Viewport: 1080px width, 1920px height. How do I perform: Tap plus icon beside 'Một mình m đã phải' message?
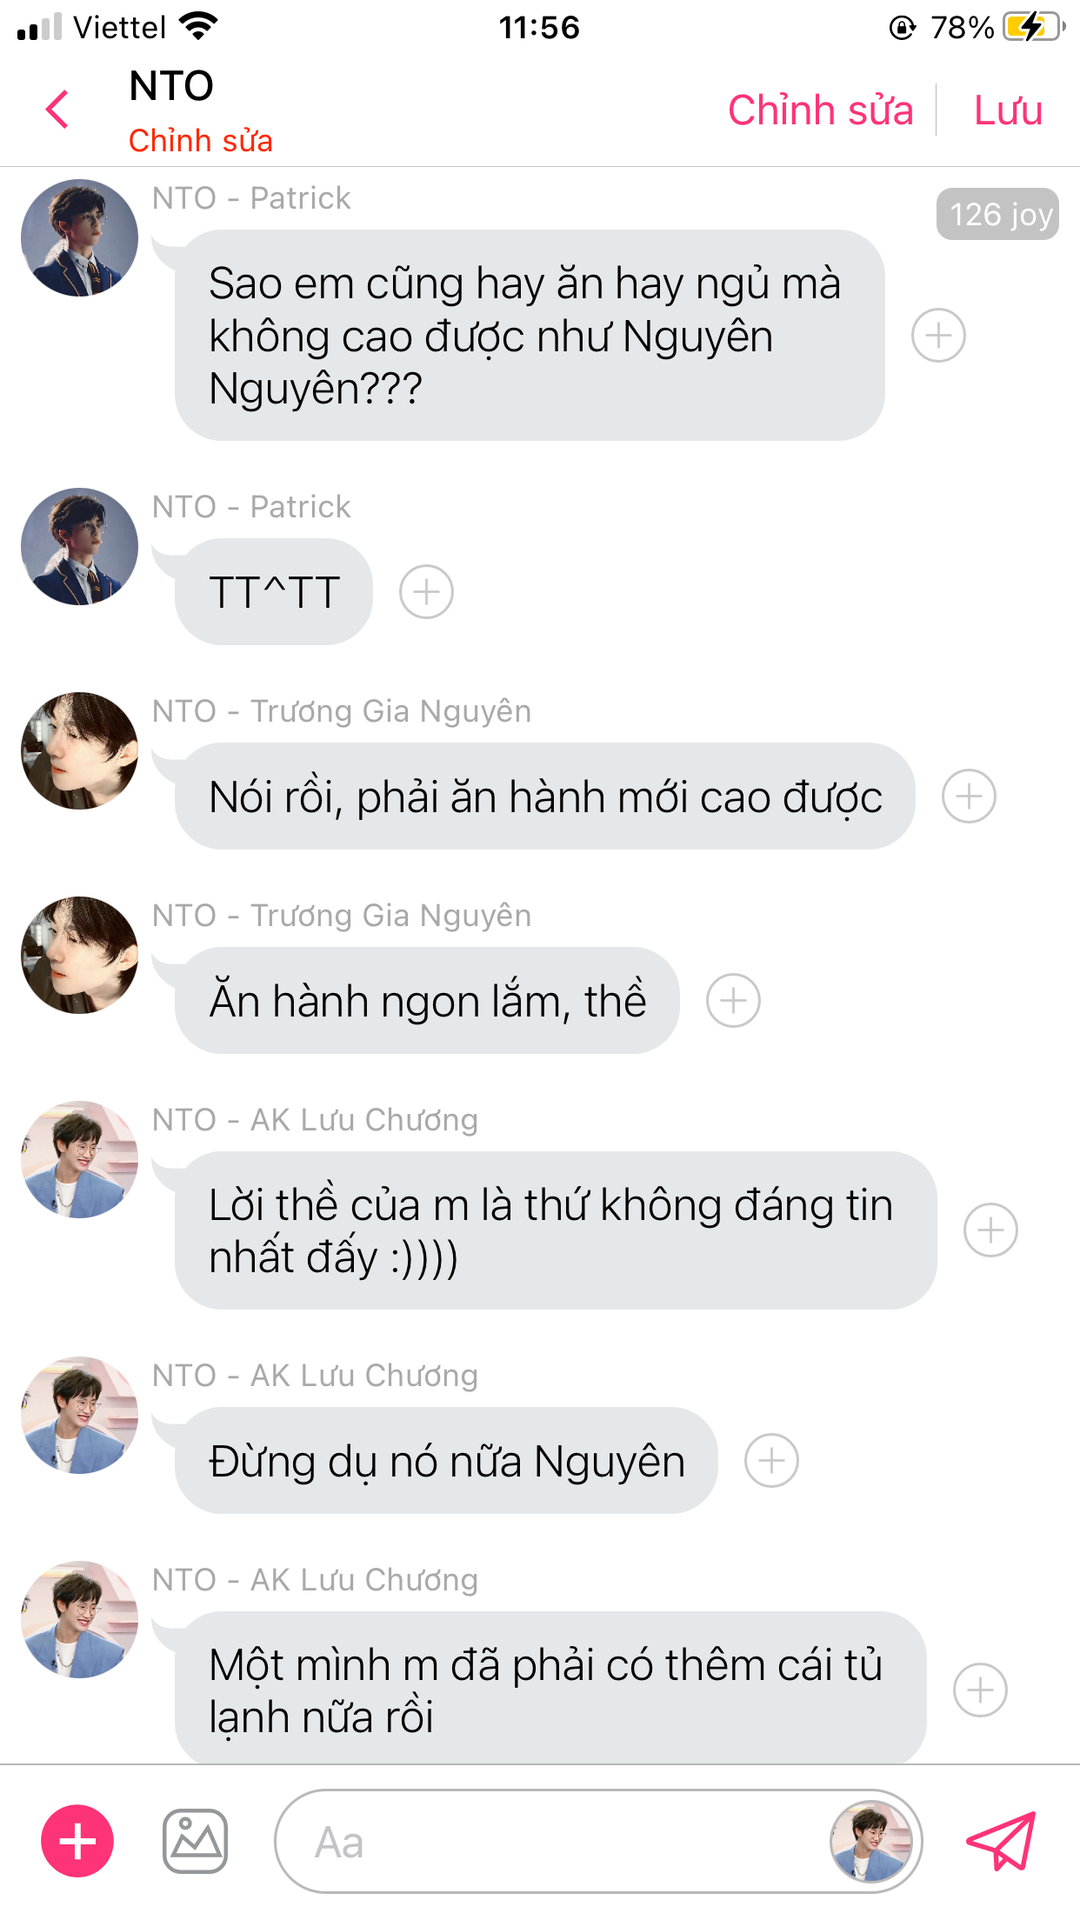980,1691
